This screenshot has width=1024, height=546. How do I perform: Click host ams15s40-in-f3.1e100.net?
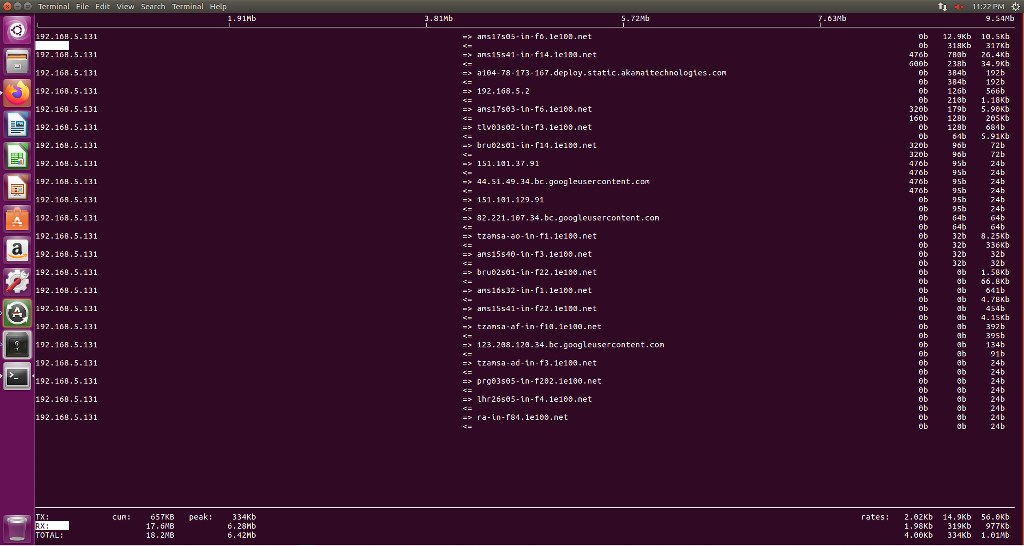click(534, 254)
